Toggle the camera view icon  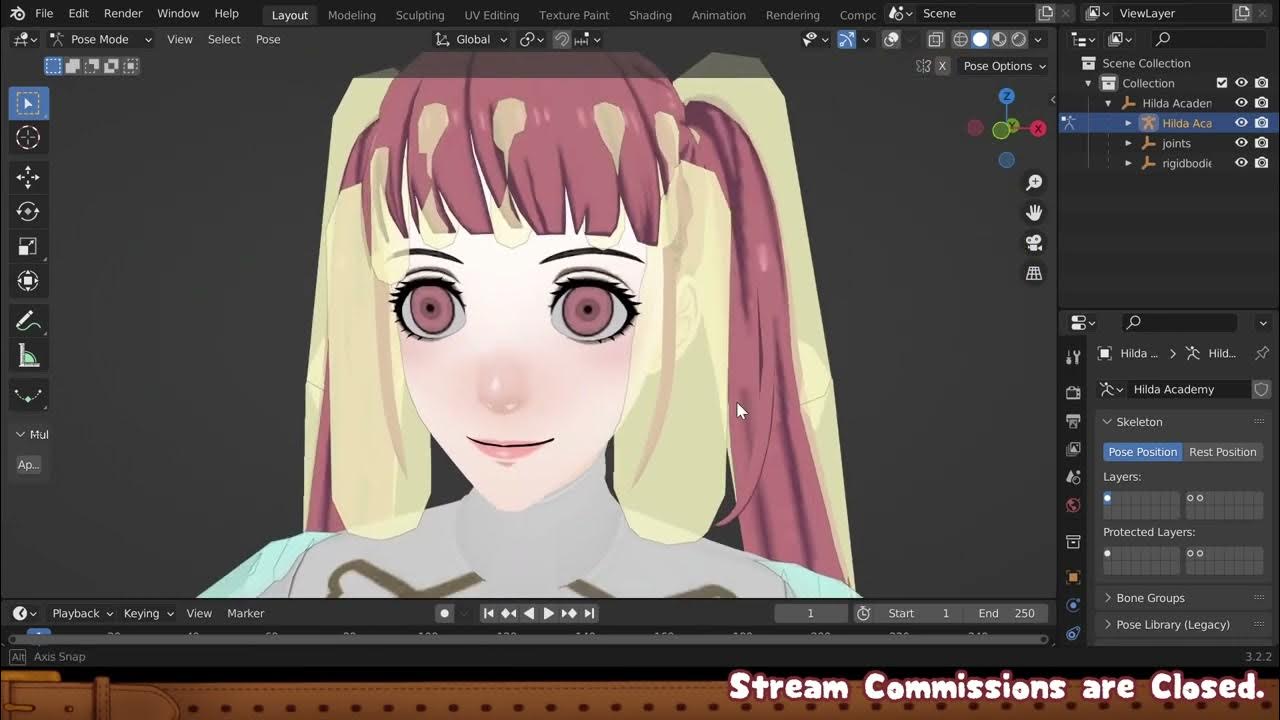tap(1034, 243)
